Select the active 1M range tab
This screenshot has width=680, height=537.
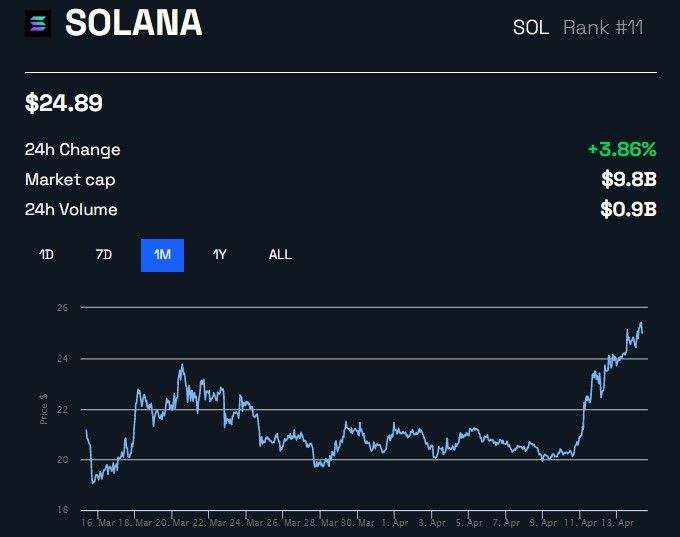click(x=162, y=255)
